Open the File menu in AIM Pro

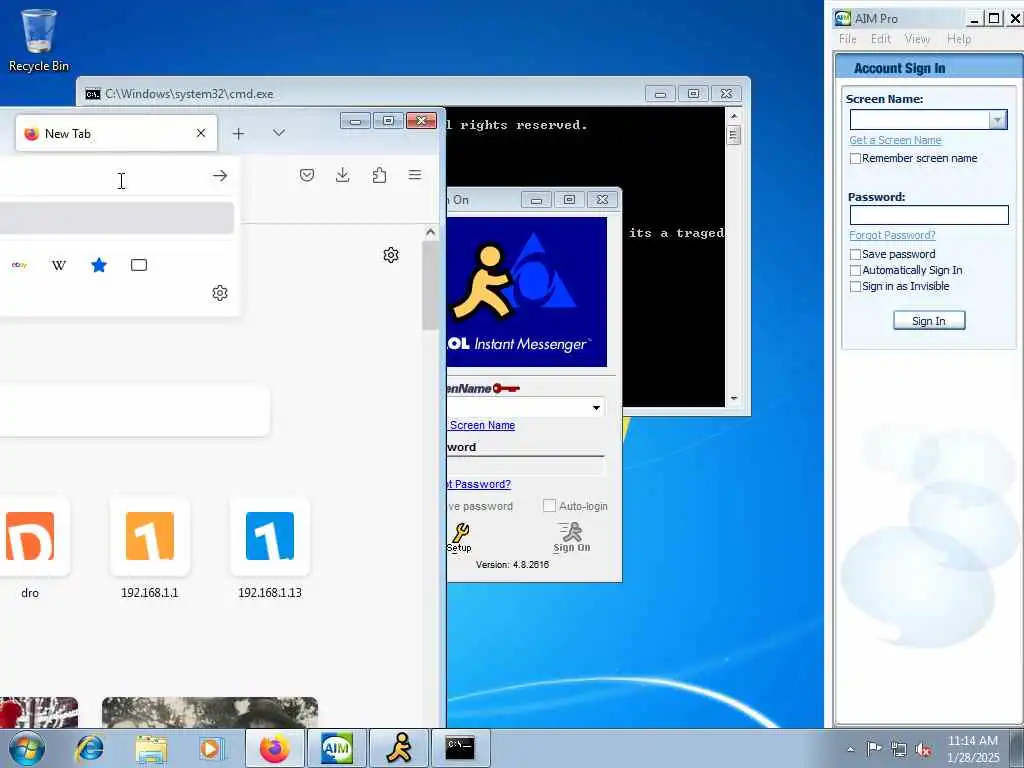coord(848,39)
